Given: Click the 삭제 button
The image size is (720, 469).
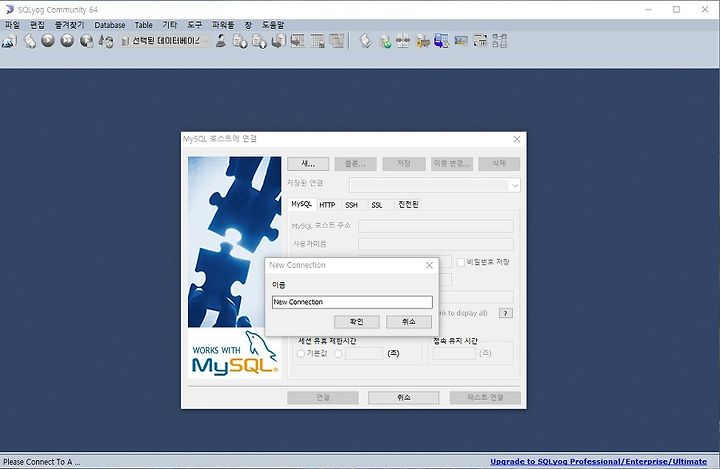Looking at the screenshot, I should pos(499,164).
